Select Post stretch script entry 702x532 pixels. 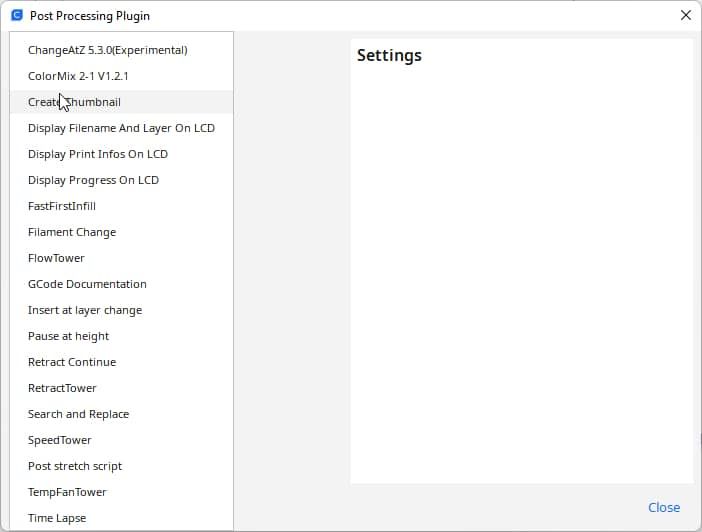point(75,466)
